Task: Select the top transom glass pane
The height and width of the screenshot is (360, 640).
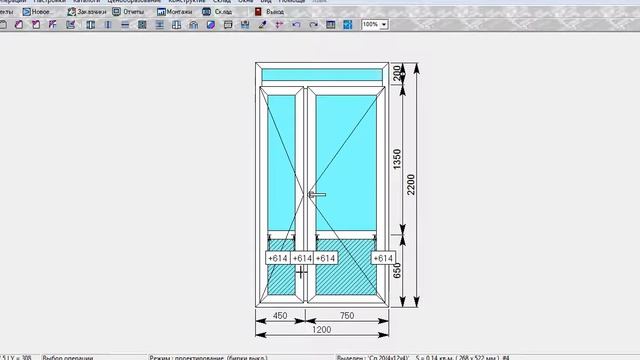Action: point(322,75)
